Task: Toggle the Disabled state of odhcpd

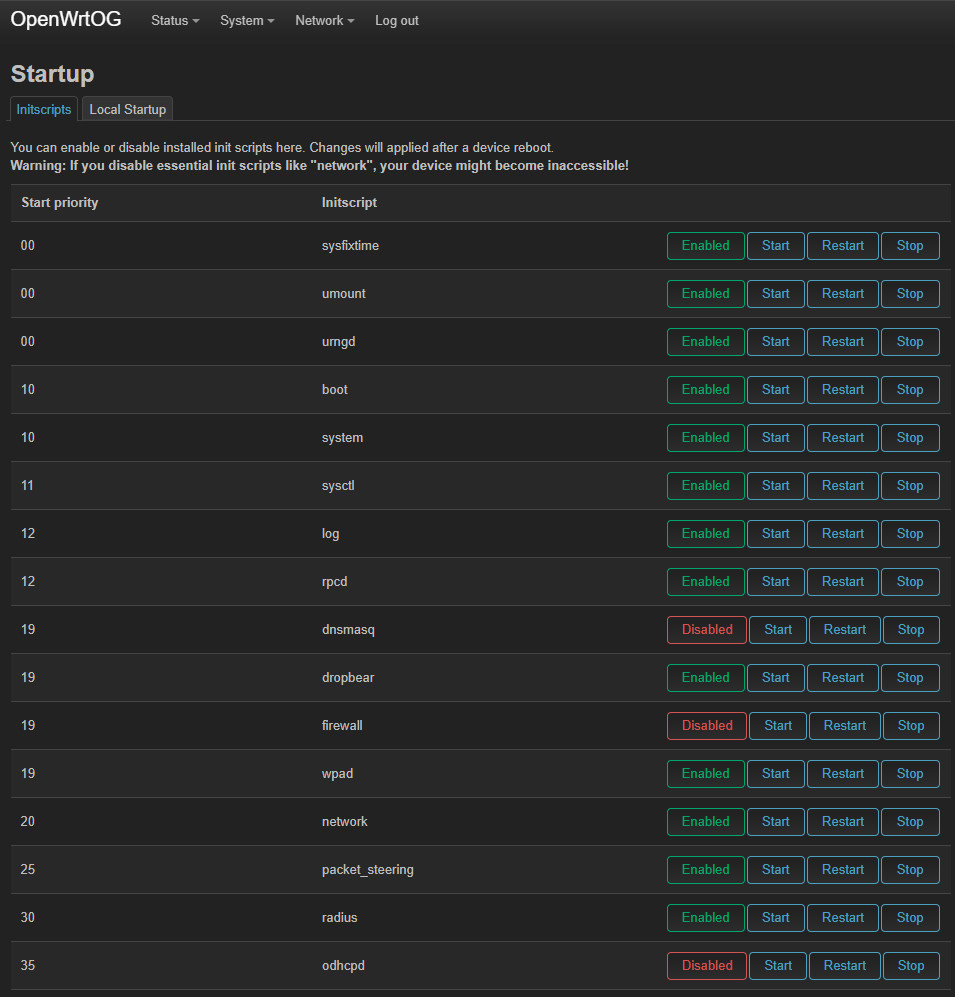Action: click(706, 966)
